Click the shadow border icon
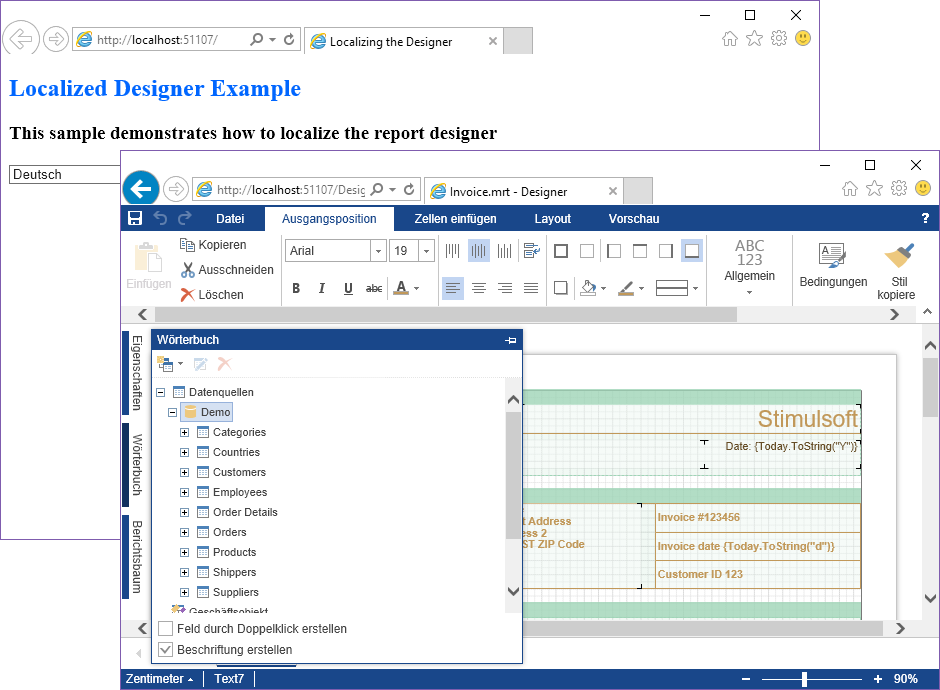 (x=561, y=288)
